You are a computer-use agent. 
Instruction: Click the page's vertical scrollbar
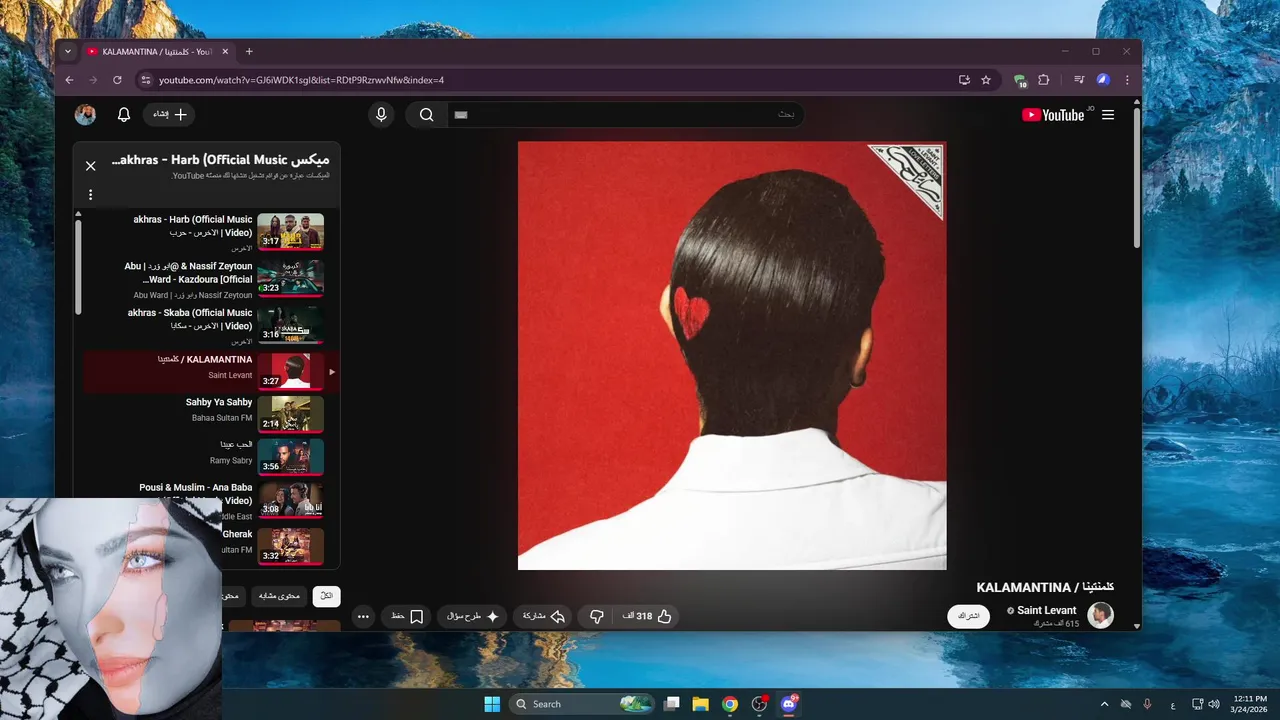pos(1136,178)
